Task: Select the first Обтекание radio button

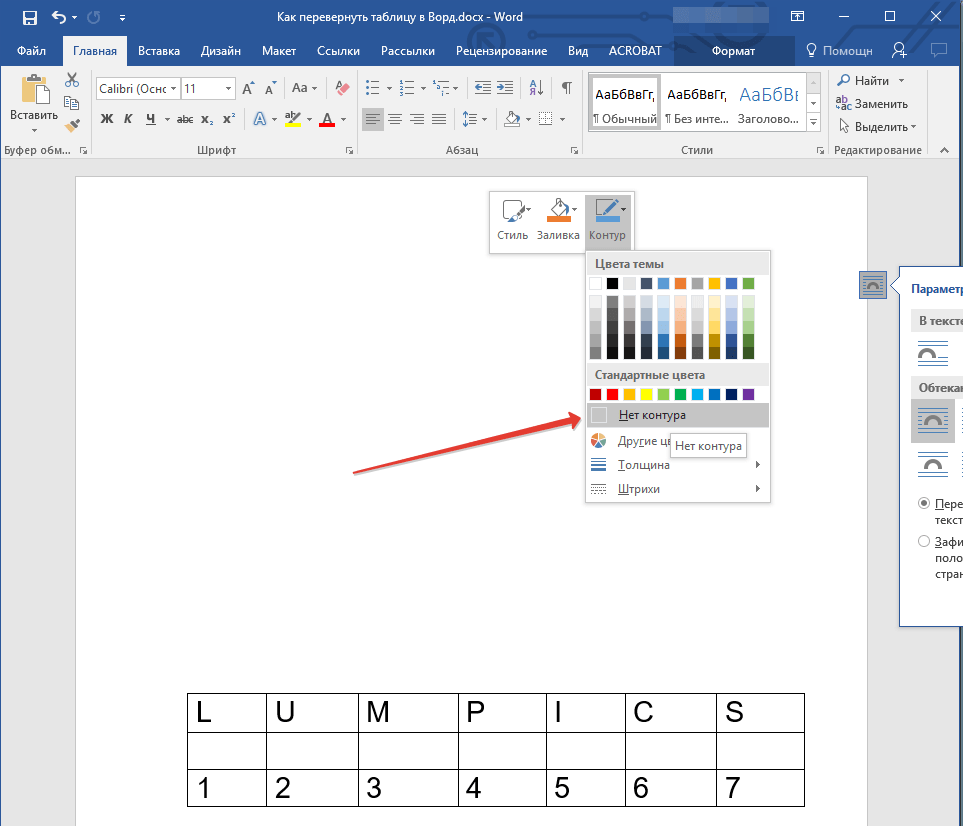Action: coord(924,504)
